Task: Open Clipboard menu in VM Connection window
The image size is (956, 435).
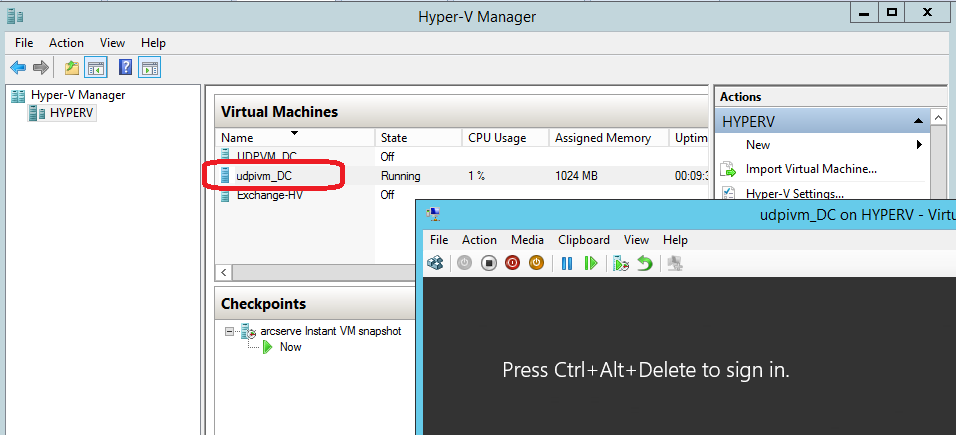Action: 584,240
